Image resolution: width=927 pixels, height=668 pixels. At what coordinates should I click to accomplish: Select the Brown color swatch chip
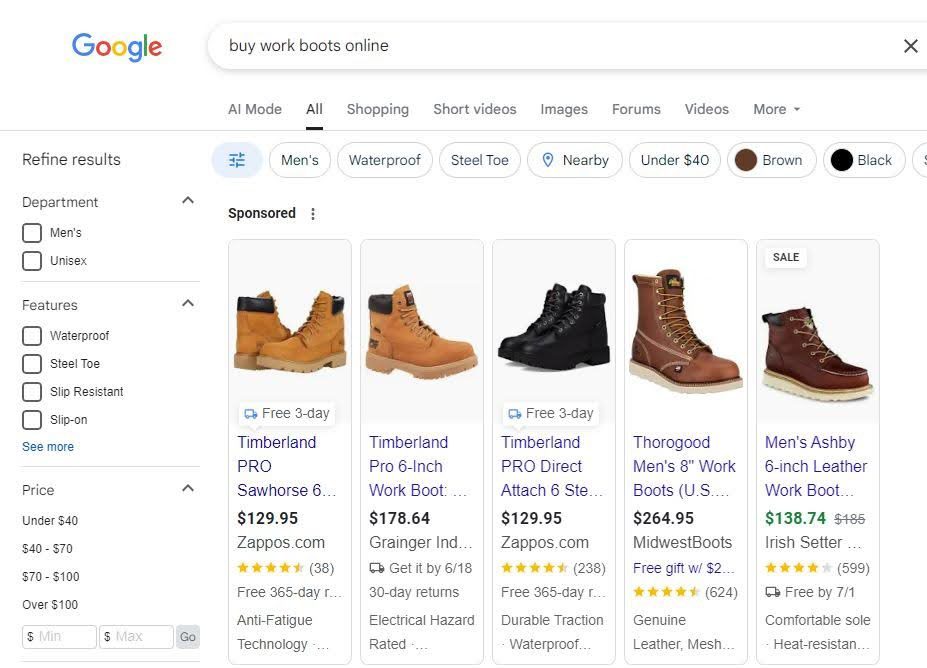point(745,159)
